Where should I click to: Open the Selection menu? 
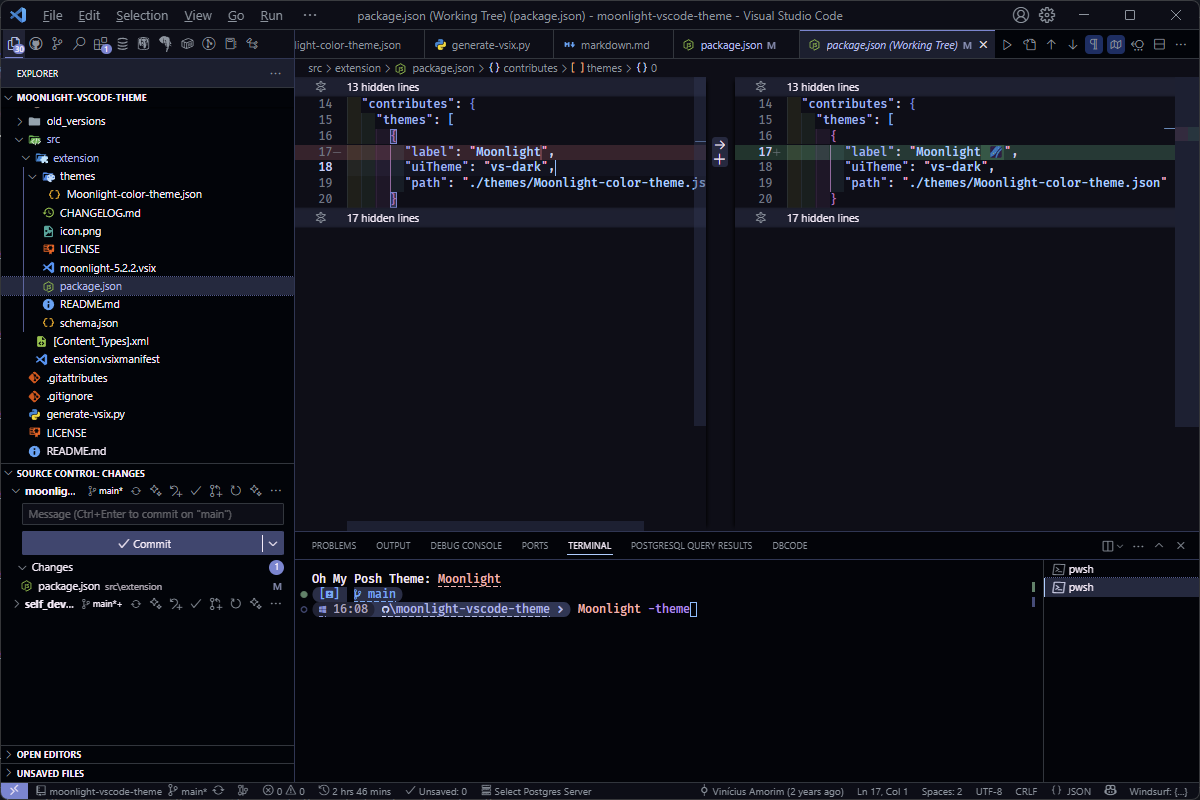click(x=142, y=15)
